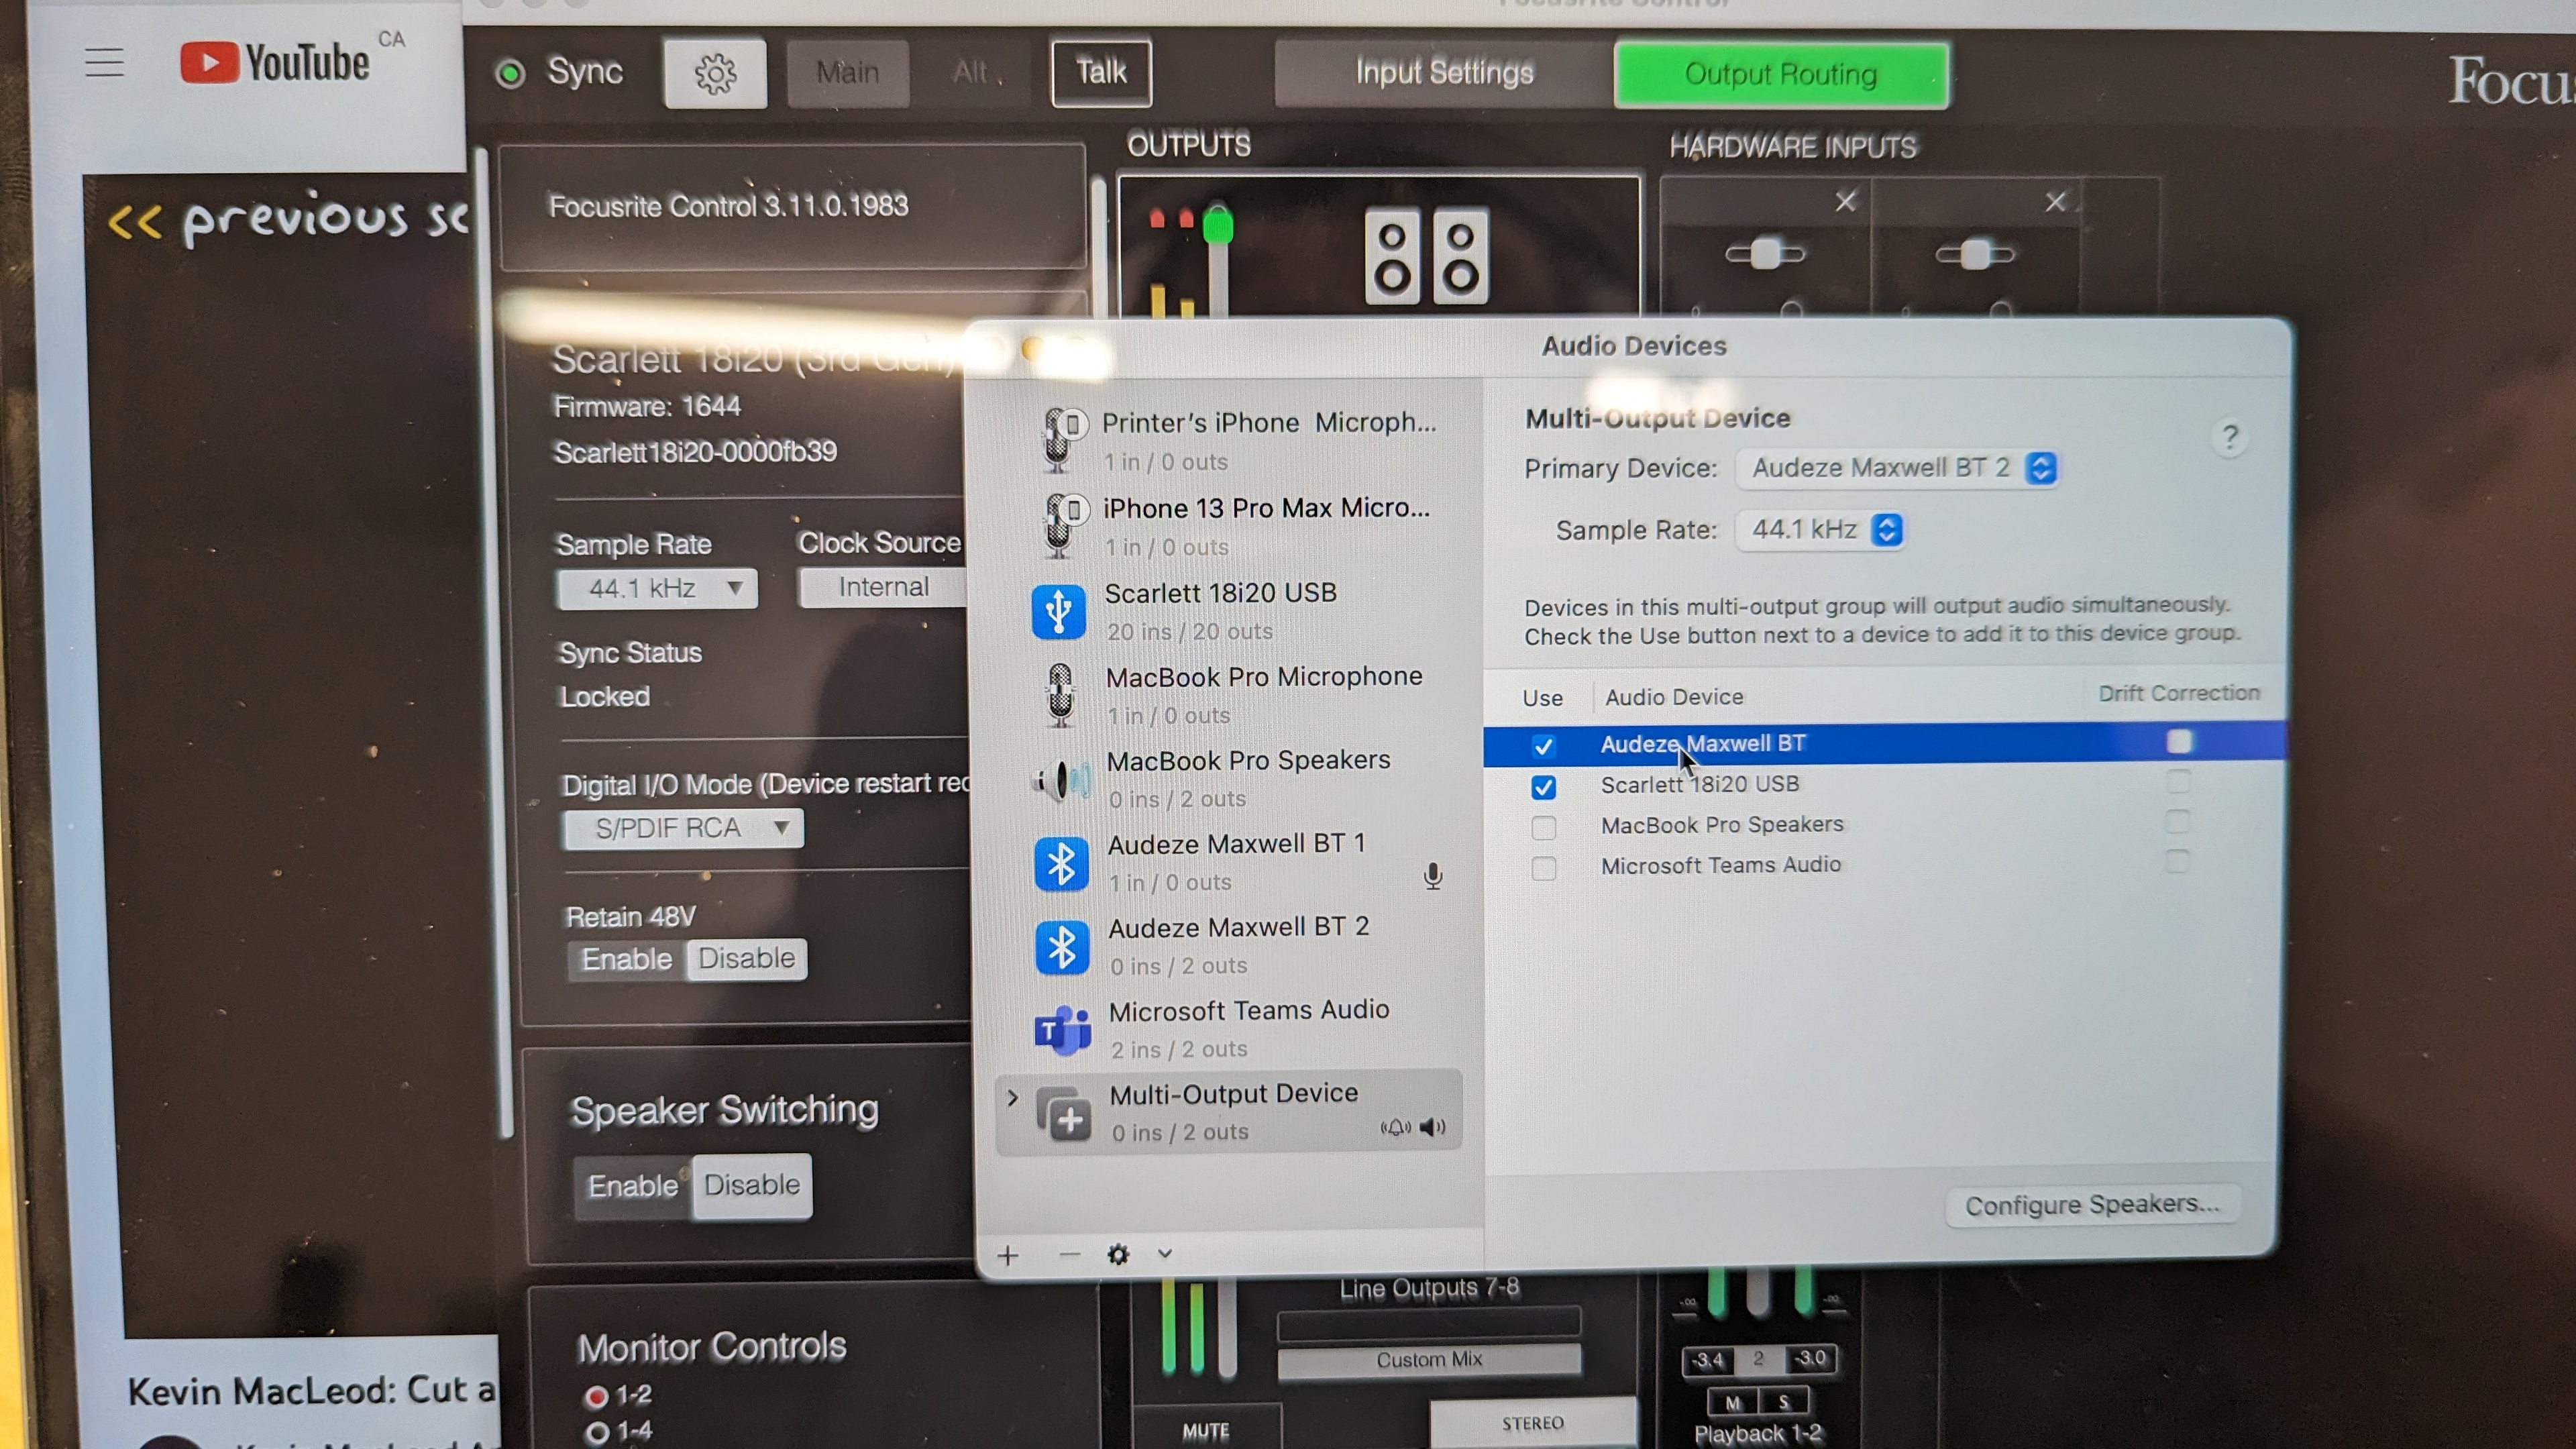Check MacBook Pro Speakers use checkbox
The width and height of the screenshot is (2576, 1449).
coord(1543,827)
